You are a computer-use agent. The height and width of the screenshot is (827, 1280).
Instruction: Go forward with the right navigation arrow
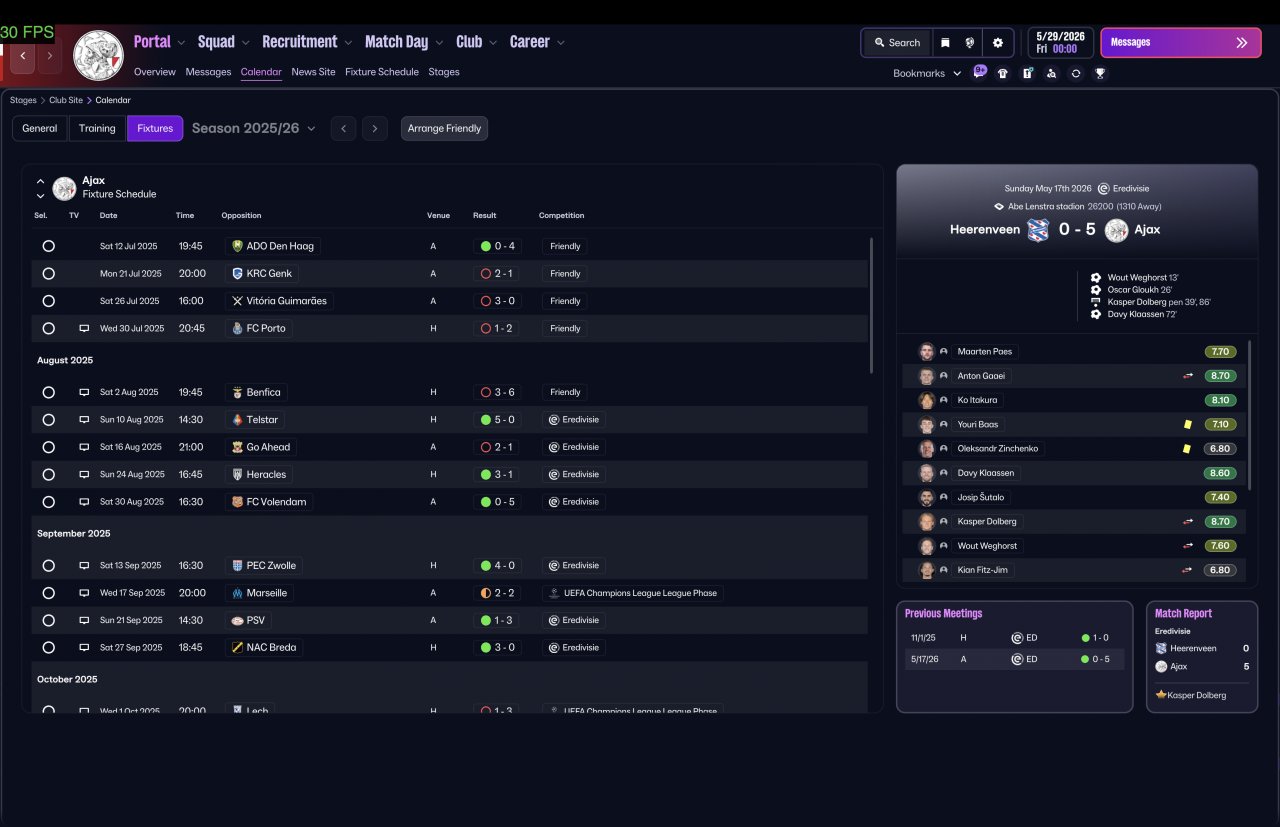(x=49, y=56)
